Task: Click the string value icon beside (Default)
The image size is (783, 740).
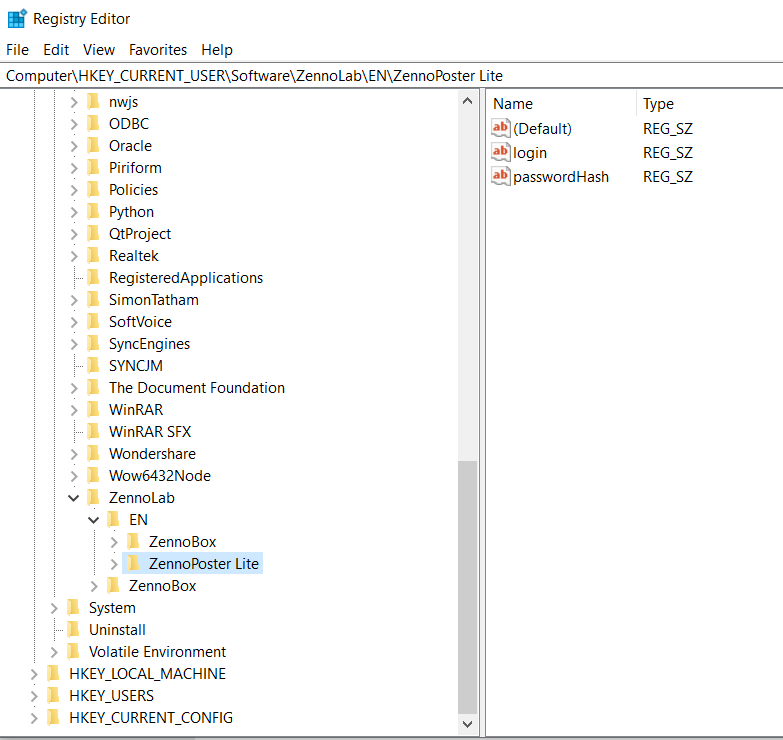Action: [500, 128]
